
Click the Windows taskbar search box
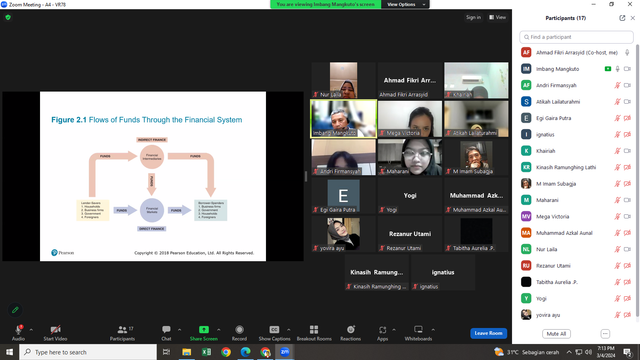click(88, 352)
